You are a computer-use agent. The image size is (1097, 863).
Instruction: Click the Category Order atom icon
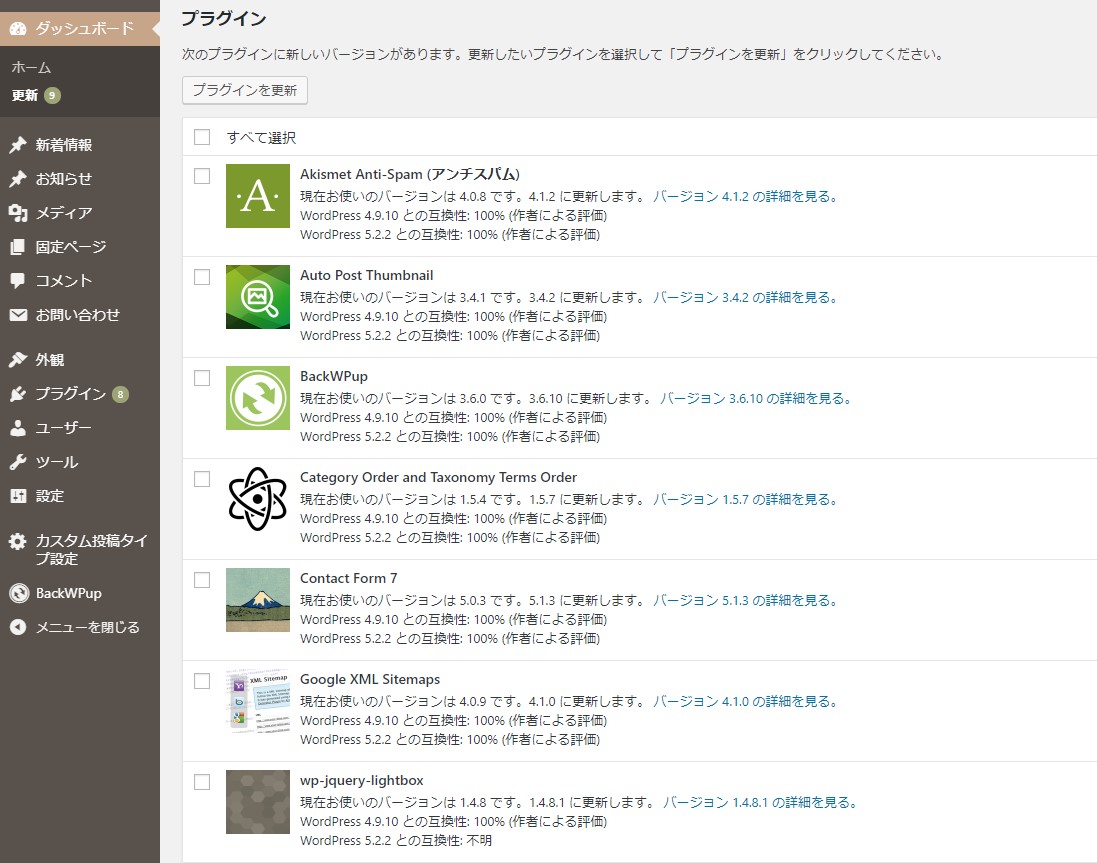pyautogui.click(x=257, y=499)
